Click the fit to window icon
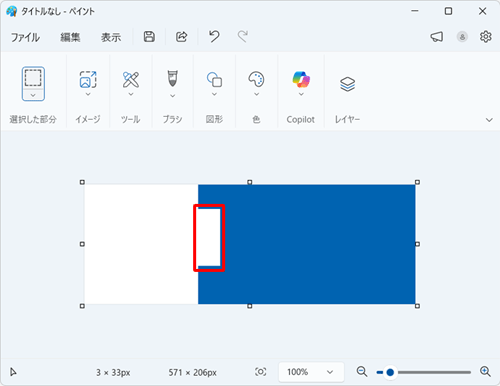500x386 pixels. click(x=260, y=372)
